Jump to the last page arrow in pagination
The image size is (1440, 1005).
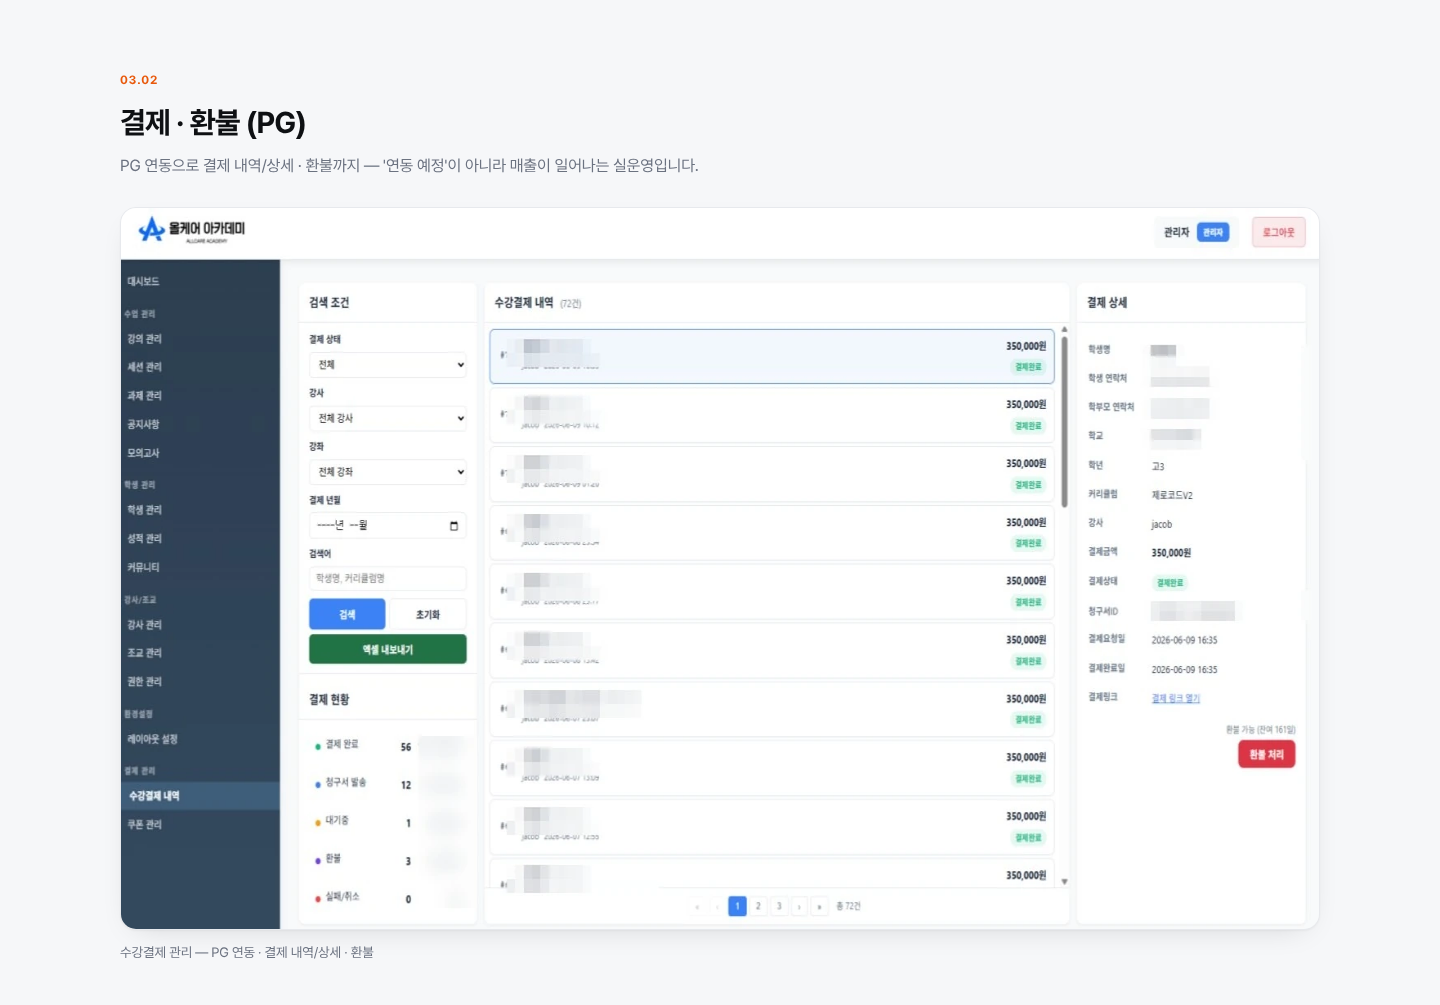coord(820,907)
